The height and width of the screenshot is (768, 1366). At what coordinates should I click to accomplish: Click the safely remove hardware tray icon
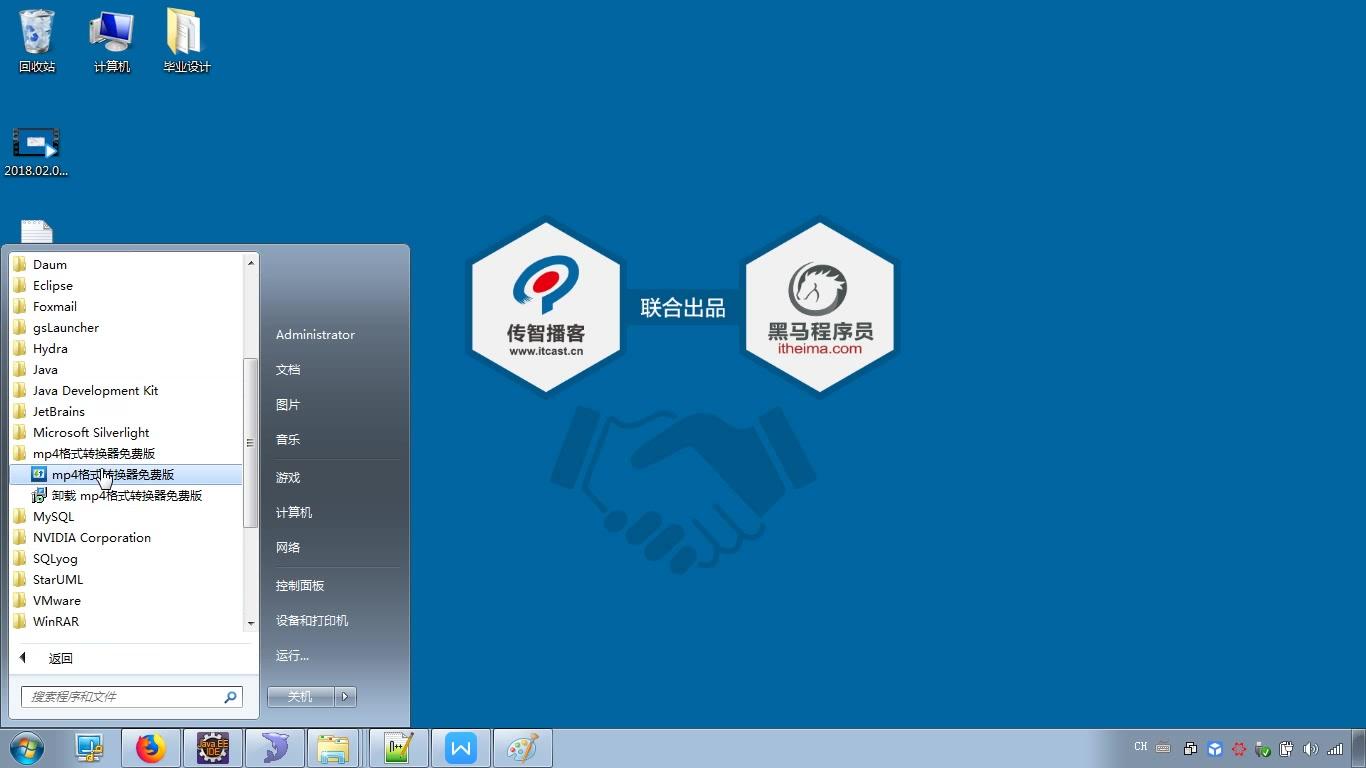click(x=1263, y=748)
